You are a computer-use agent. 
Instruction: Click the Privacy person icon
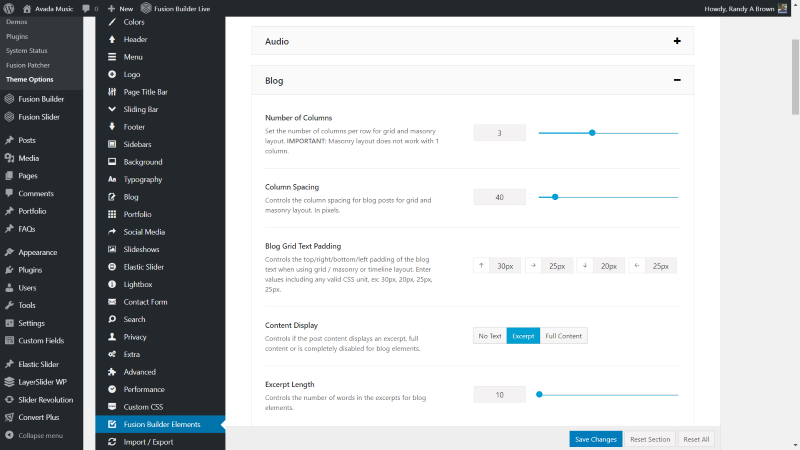point(112,337)
